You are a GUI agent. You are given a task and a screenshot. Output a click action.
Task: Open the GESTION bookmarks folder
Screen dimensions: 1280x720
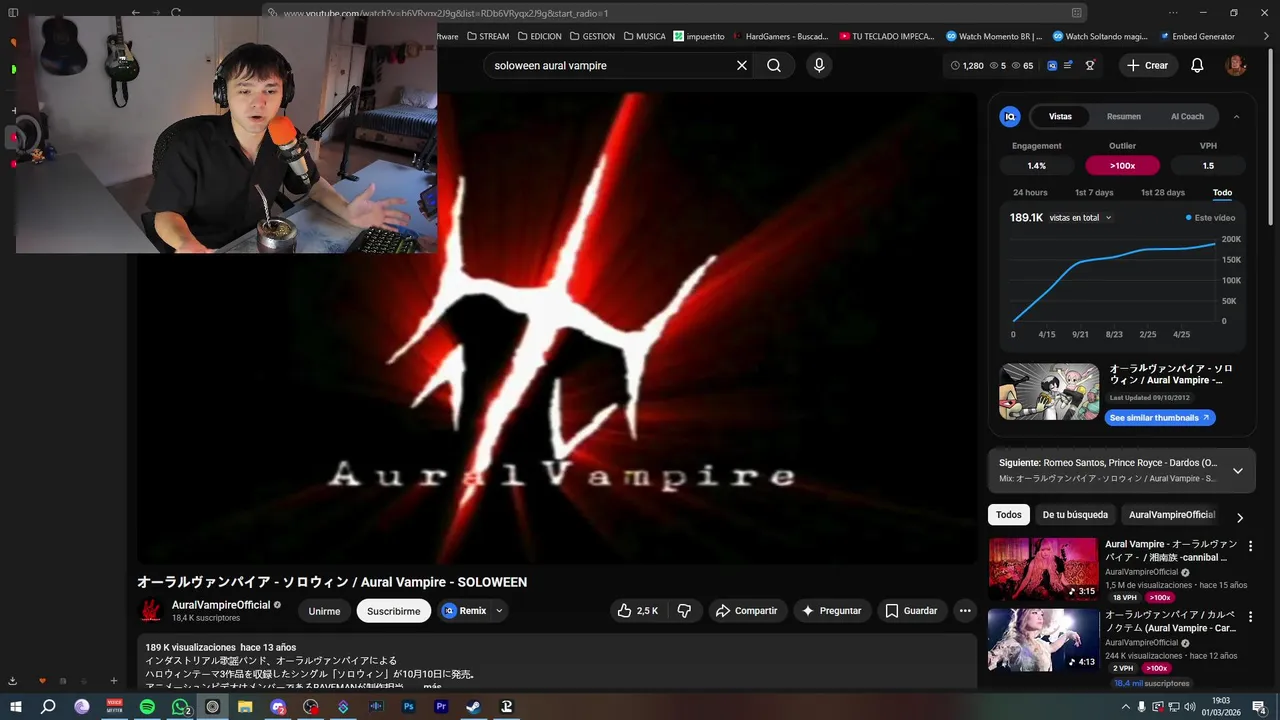coord(592,37)
